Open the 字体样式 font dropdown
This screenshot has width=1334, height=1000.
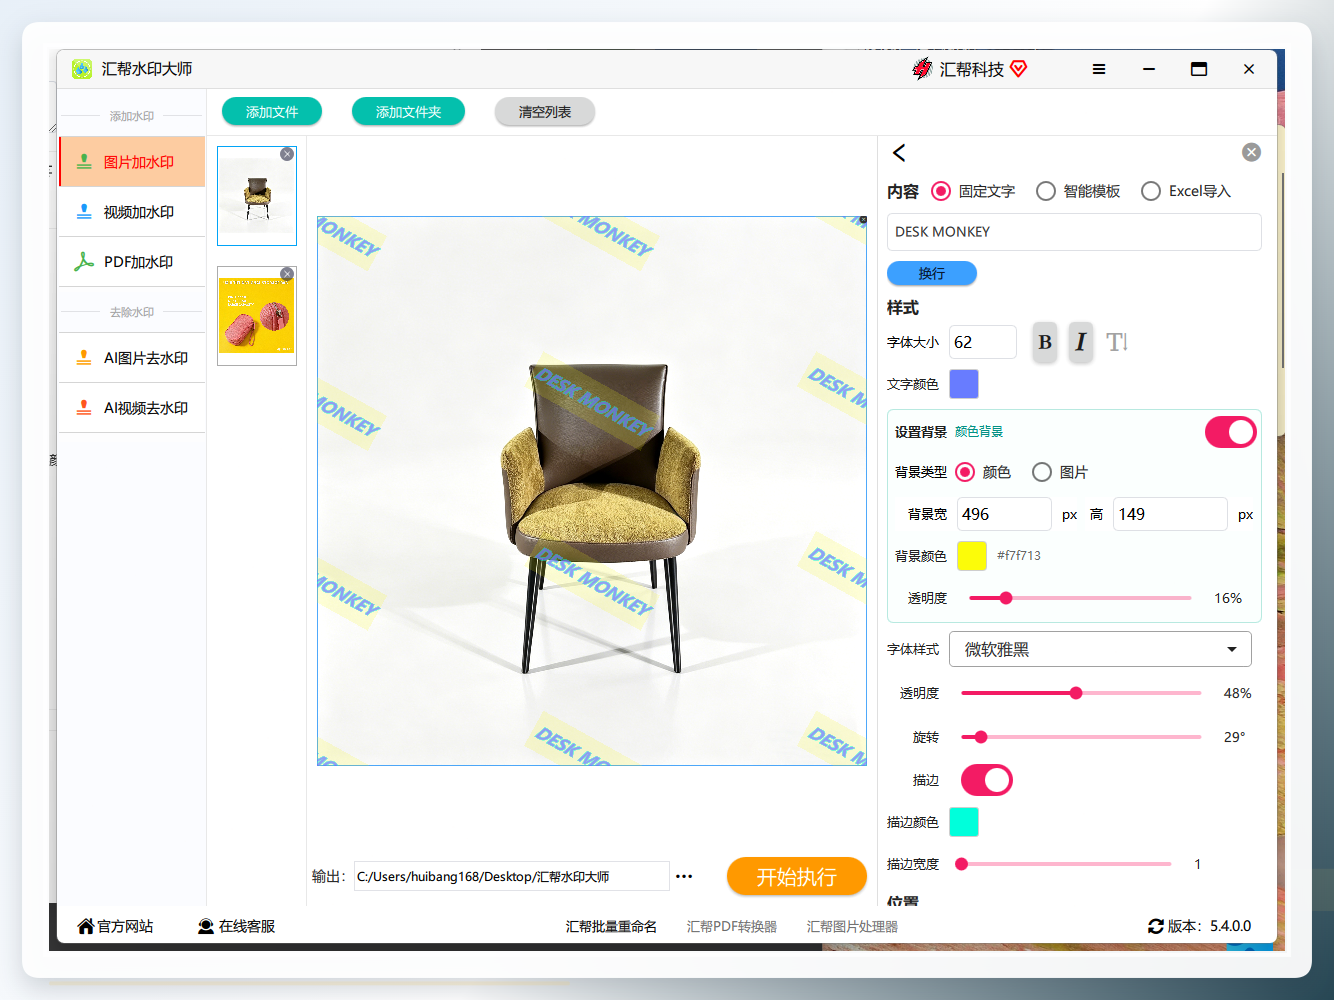(x=1100, y=649)
